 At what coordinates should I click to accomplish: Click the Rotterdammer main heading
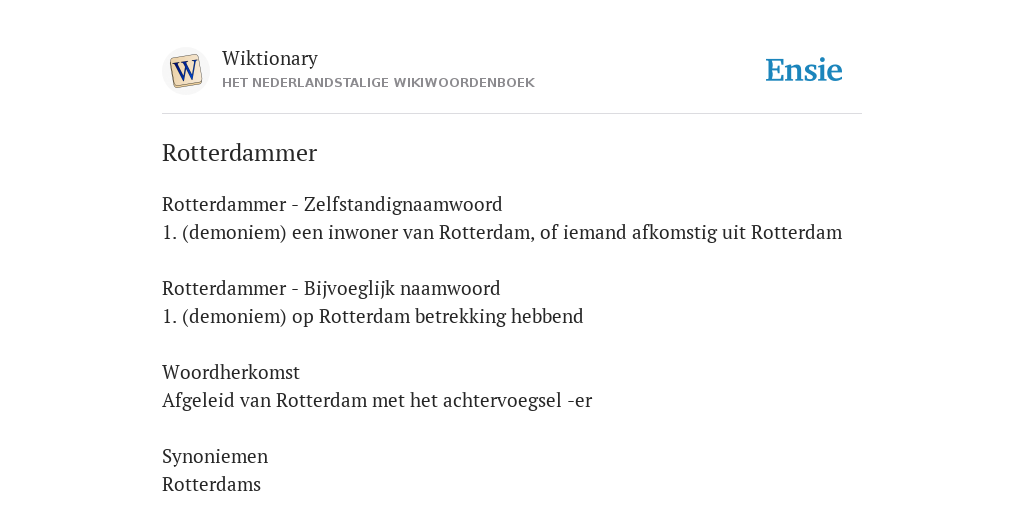(240, 153)
